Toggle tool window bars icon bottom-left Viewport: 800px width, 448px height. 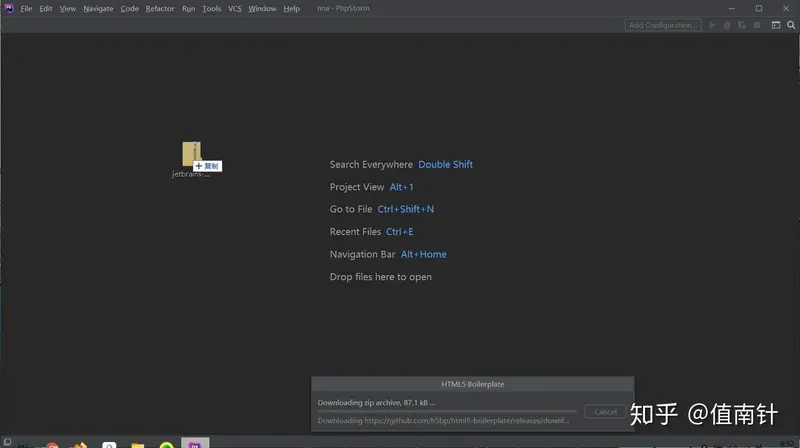coord(7,442)
